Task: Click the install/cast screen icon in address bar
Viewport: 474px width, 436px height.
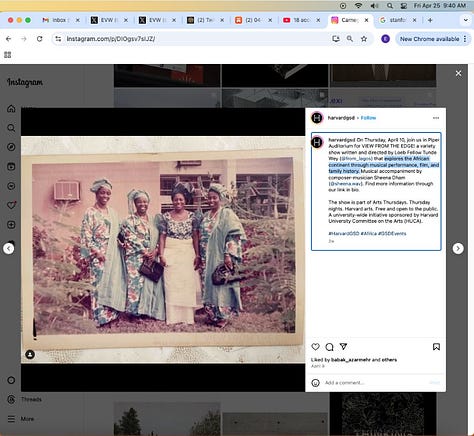Action: 336,39
